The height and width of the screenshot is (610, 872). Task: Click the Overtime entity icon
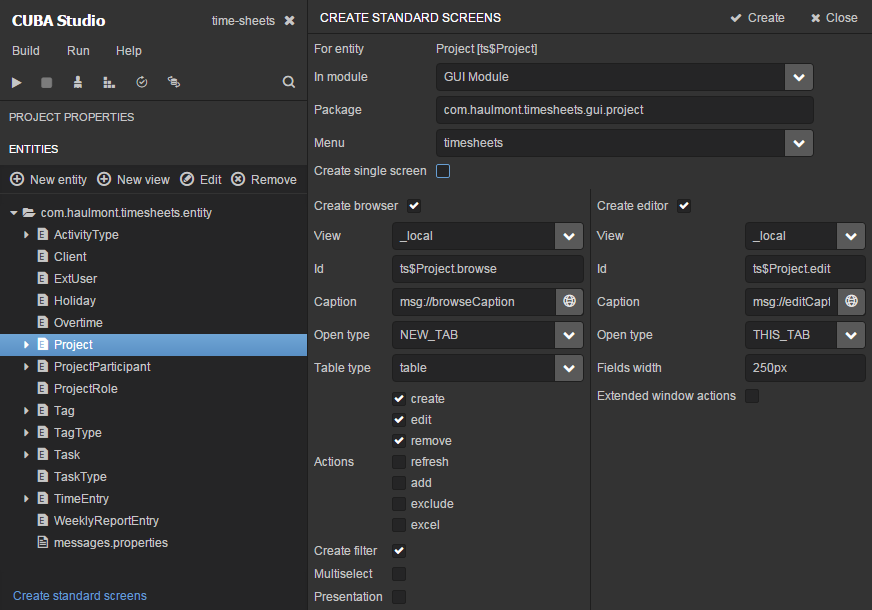[x=42, y=322]
